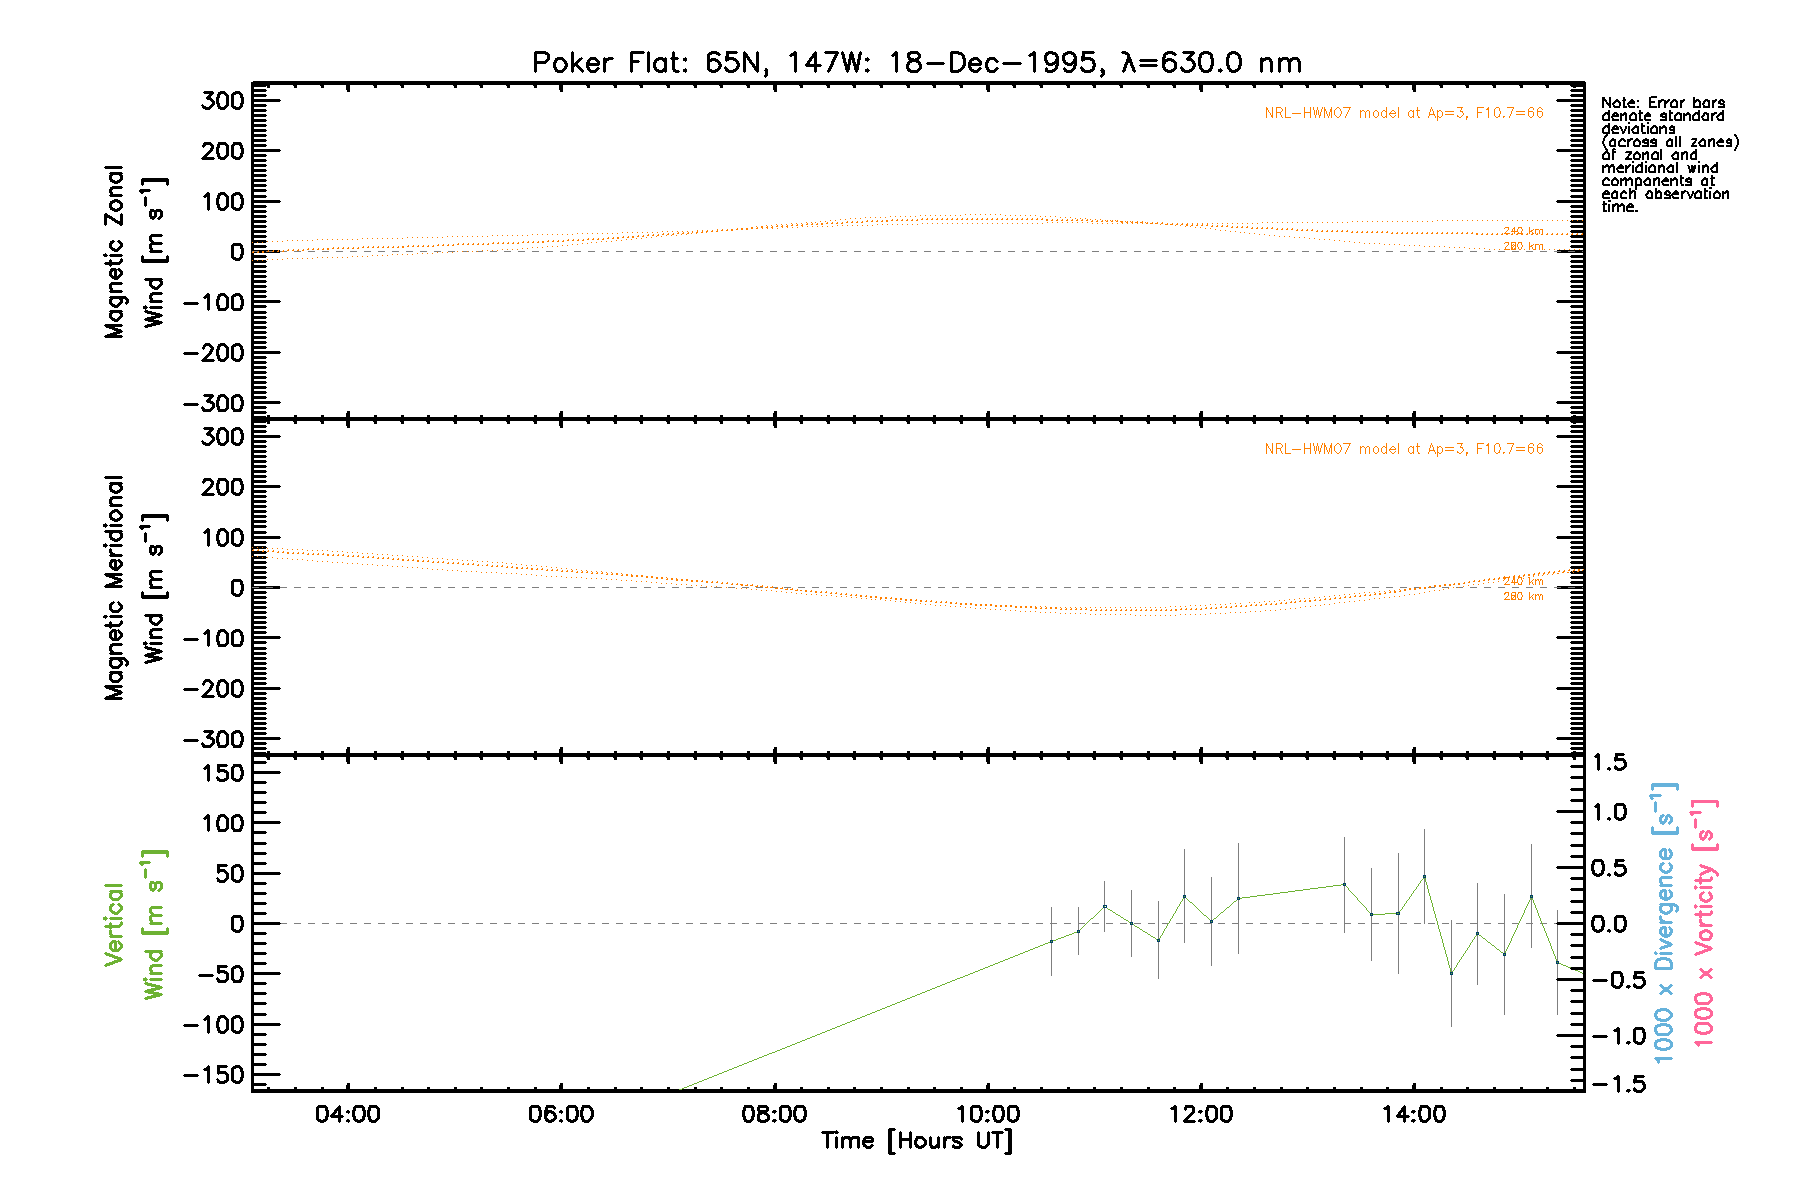Click the 10:00 time tick label
This screenshot has height=1200, width=1800.
[987, 1114]
